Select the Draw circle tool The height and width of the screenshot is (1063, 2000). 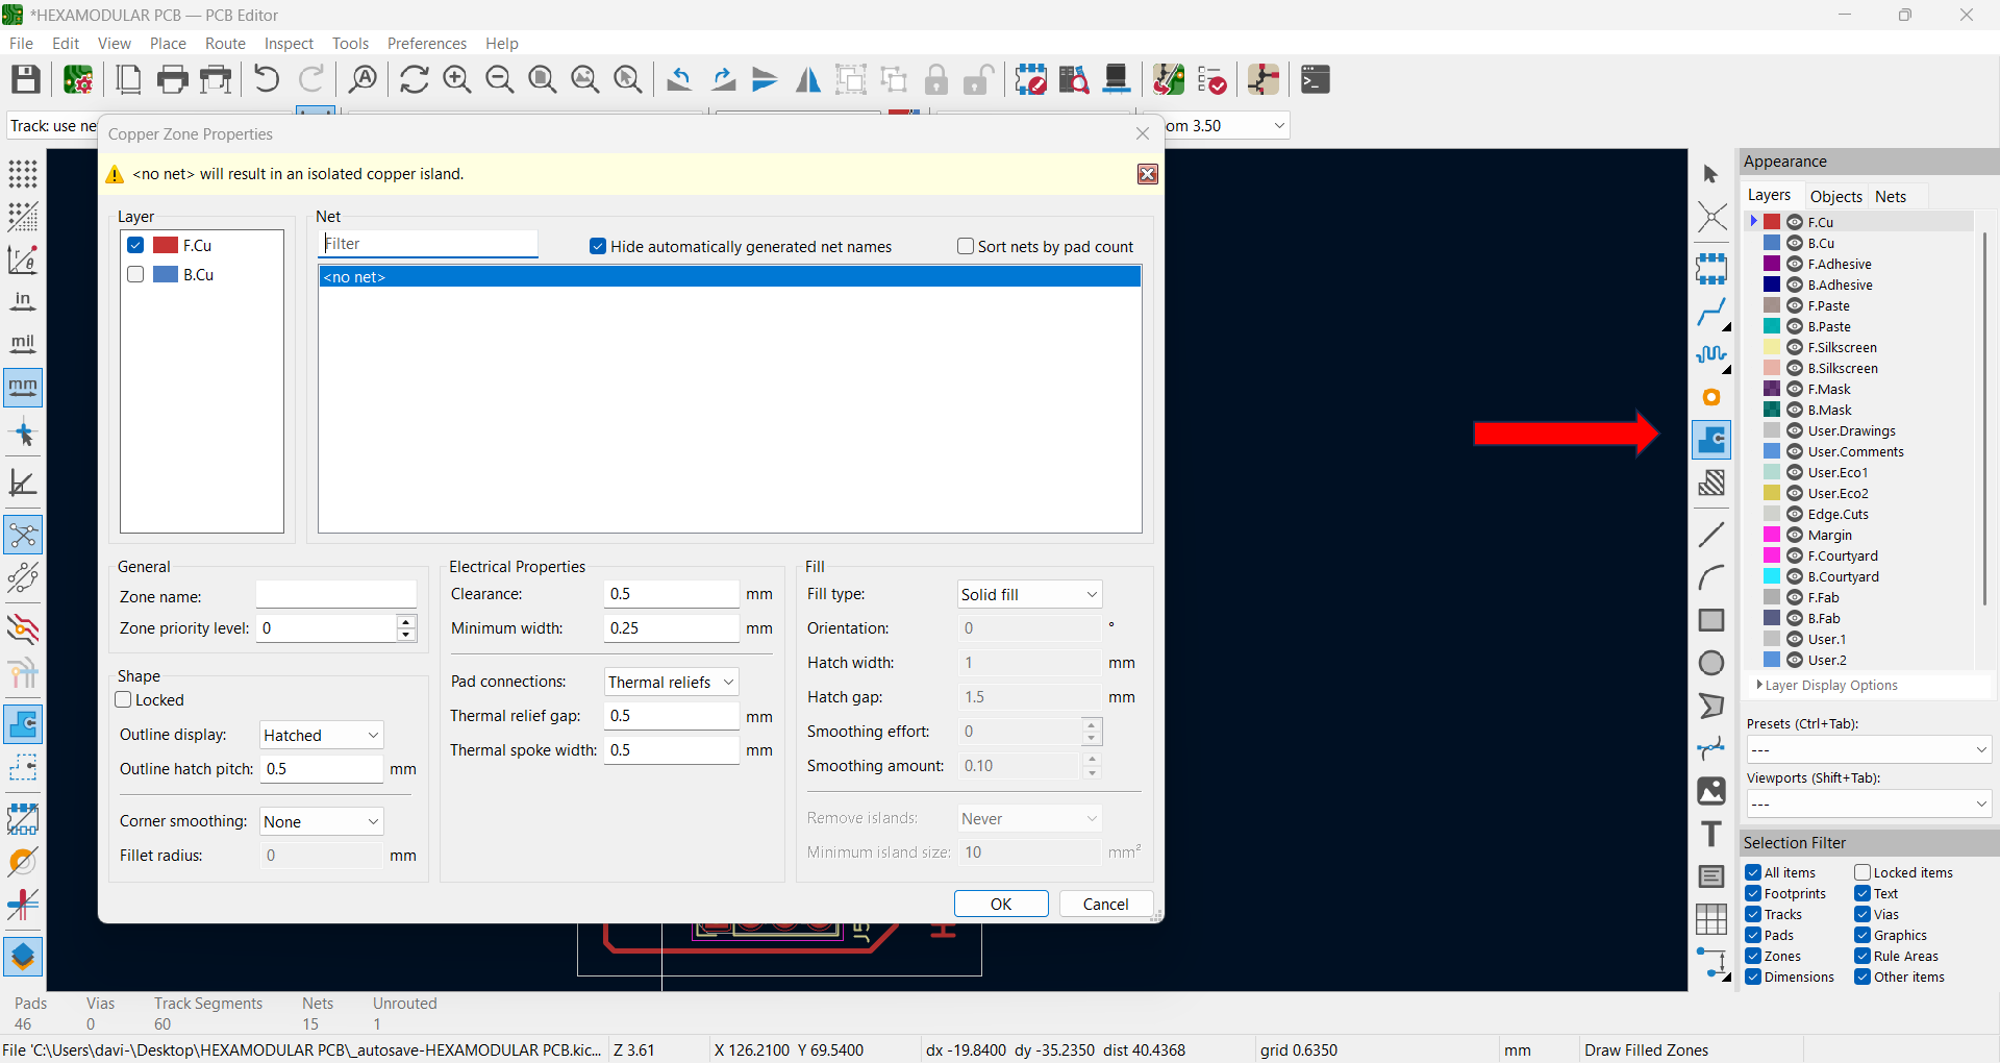click(x=1711, y=662)
